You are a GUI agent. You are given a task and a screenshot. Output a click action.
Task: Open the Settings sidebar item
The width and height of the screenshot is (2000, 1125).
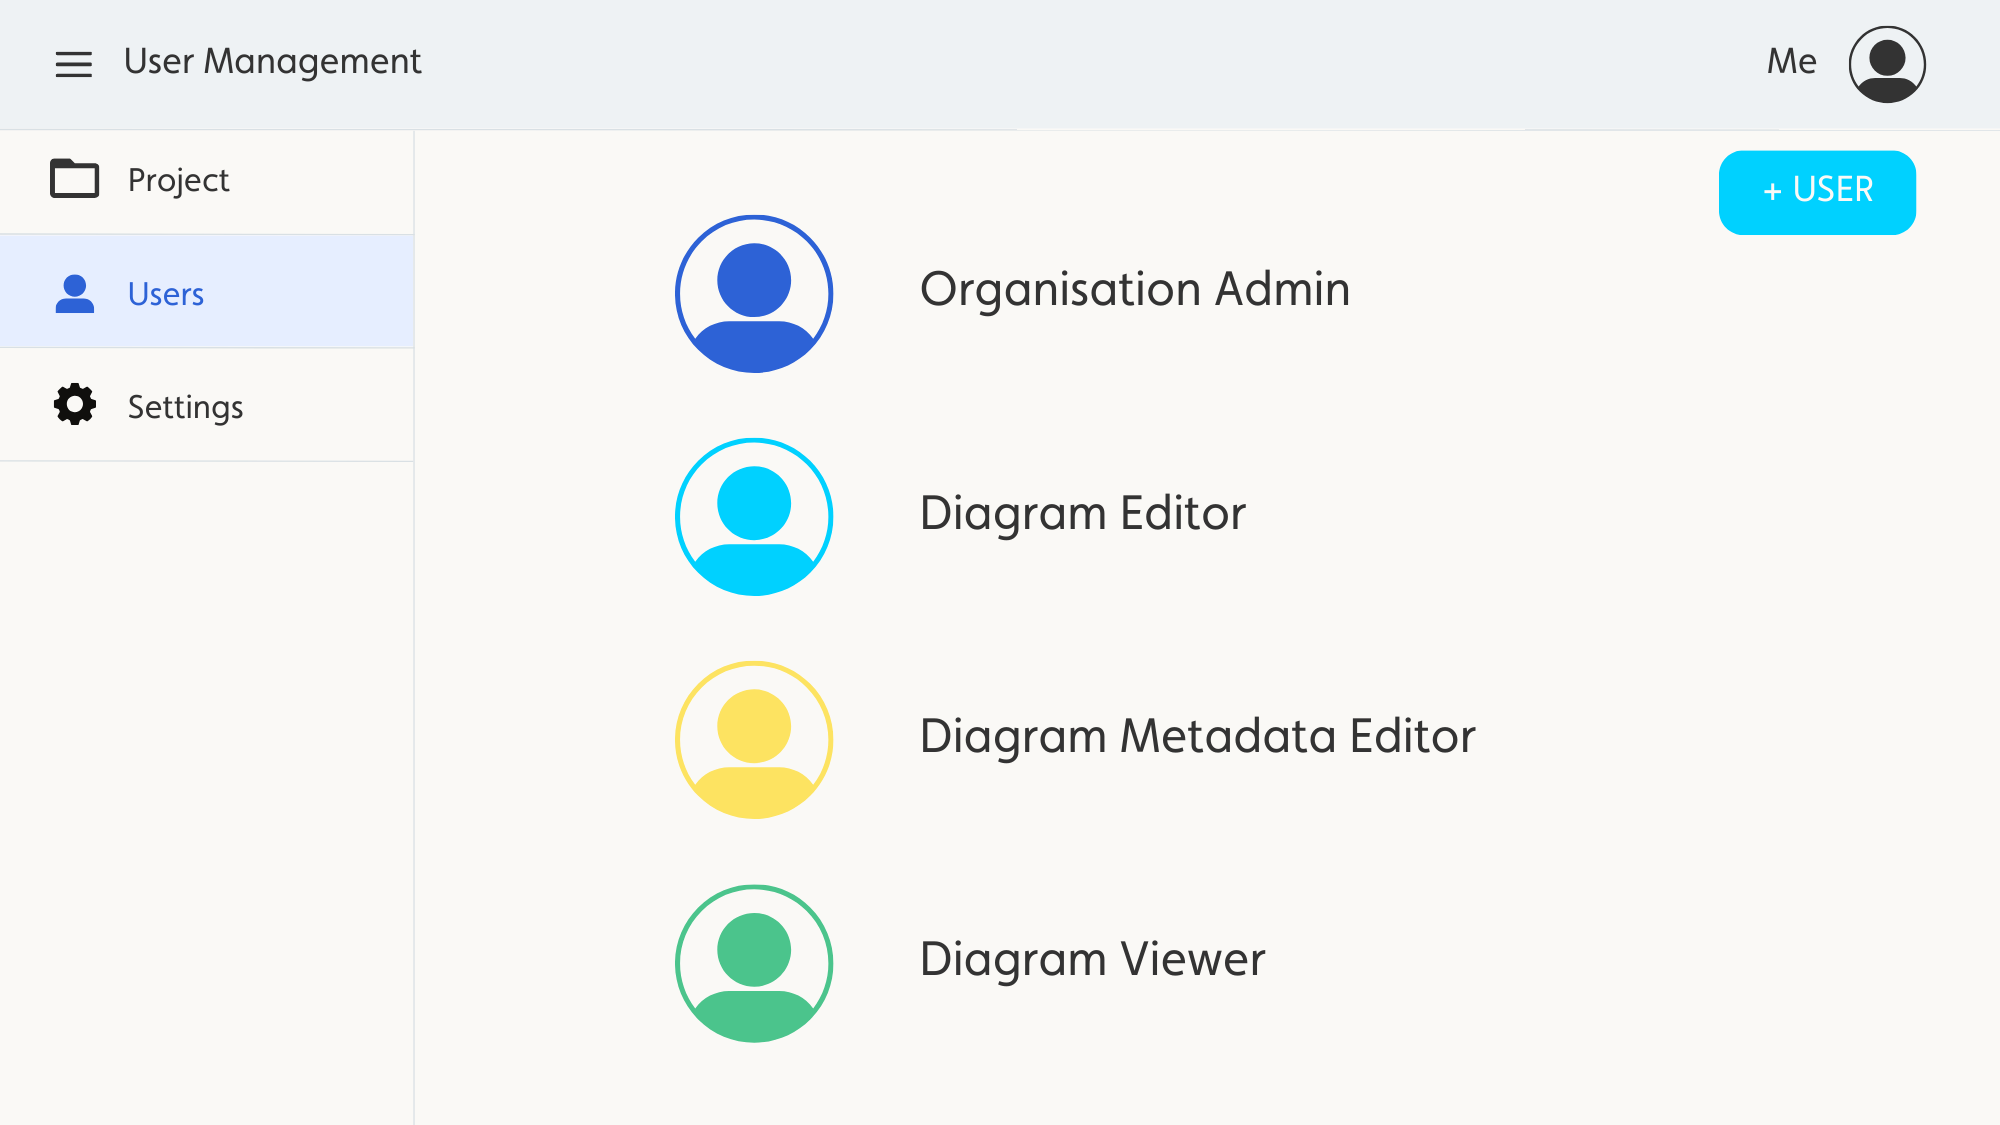coord(207,405)
